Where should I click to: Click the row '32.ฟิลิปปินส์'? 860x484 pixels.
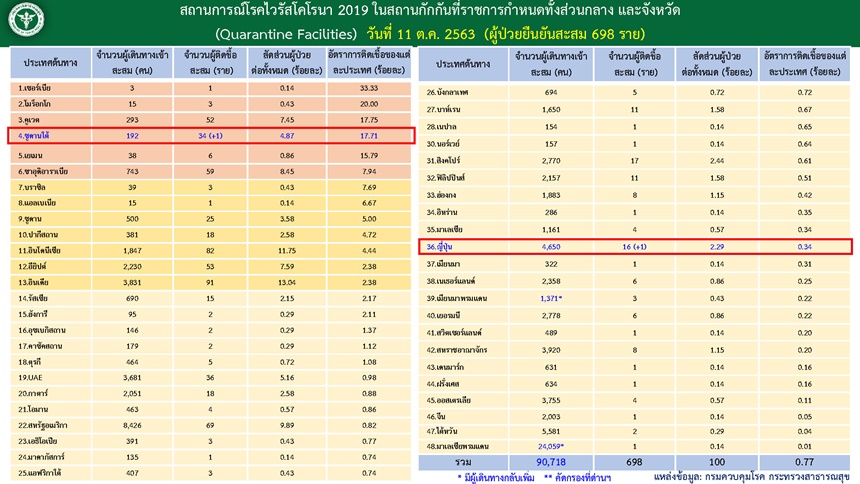click(634, 178)
